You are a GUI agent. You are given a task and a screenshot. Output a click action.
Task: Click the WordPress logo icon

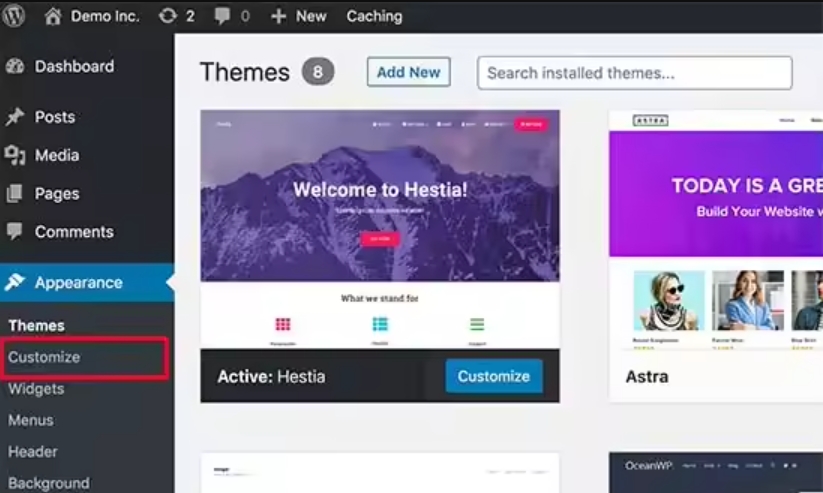tap(14, 16)
